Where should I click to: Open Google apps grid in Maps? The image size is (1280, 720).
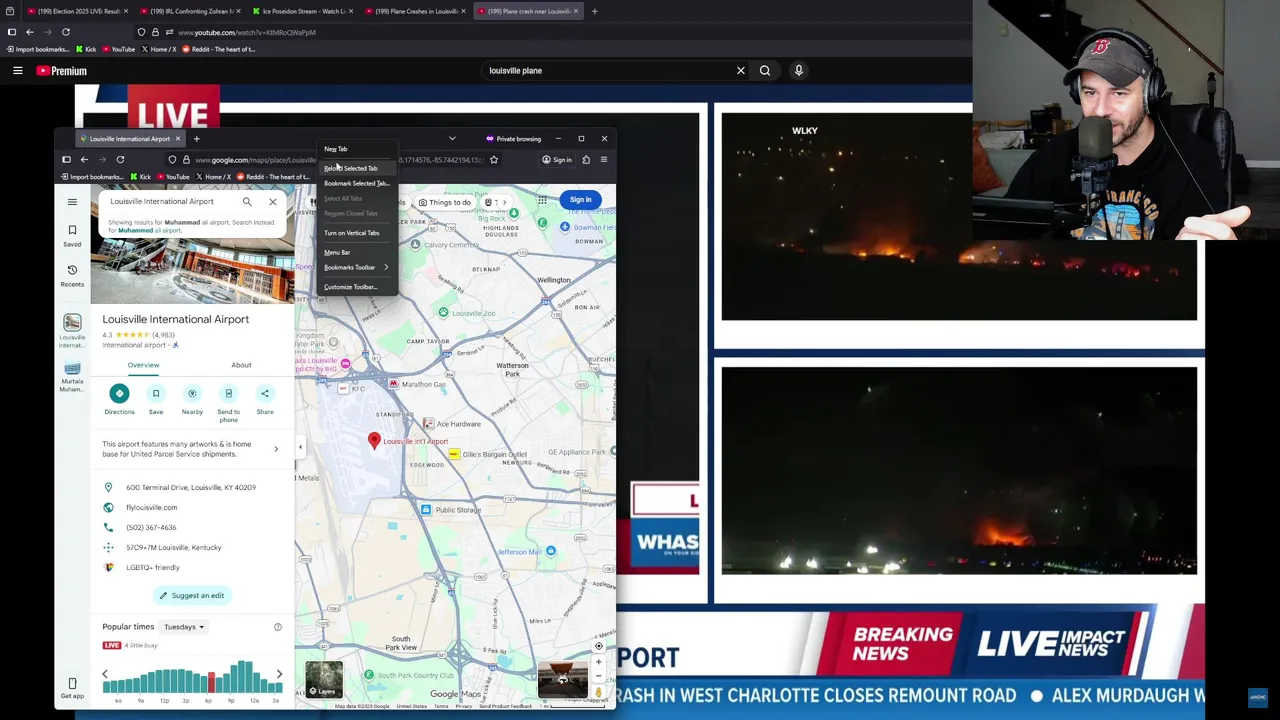tap(542, 200)
